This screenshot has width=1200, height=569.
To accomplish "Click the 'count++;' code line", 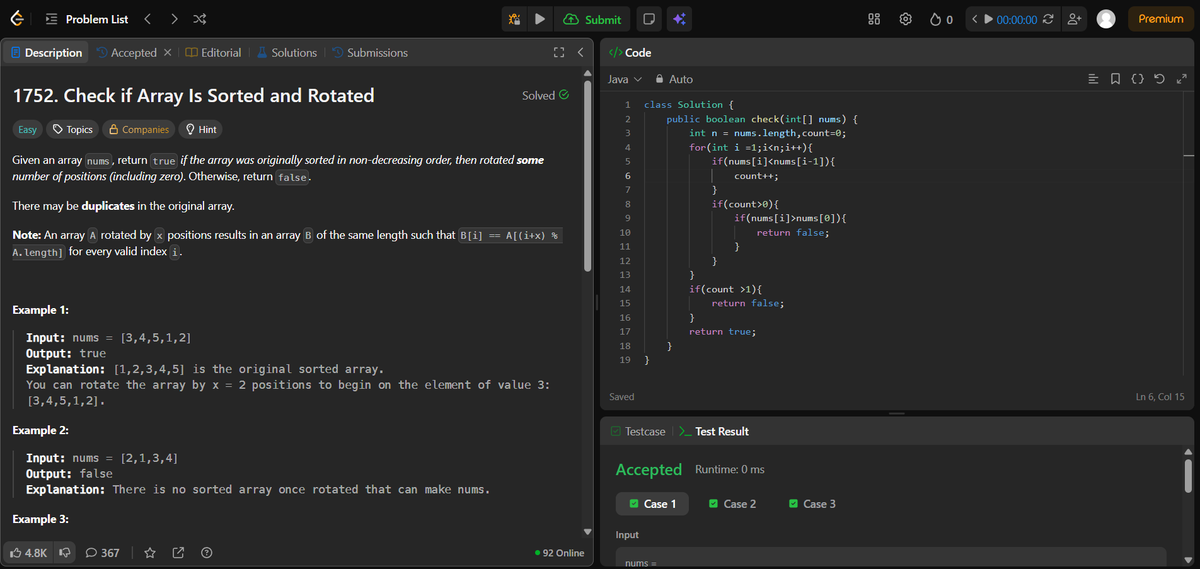I will (x=756, y=175).
